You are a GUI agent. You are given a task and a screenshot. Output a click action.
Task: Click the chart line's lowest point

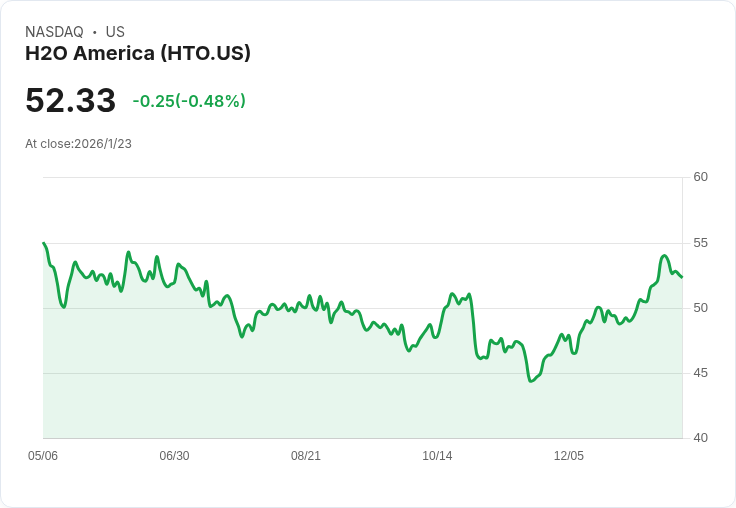pos(531,381)
